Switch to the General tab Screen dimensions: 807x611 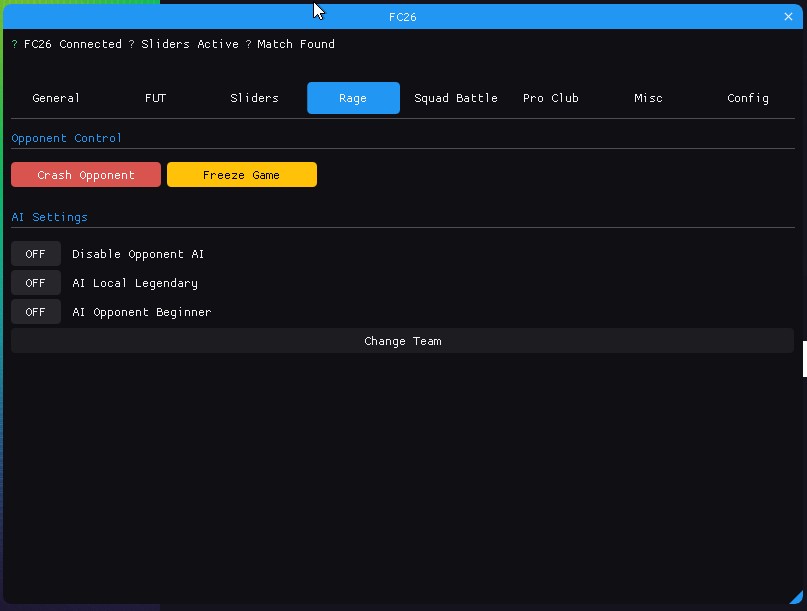(x=56, y=98)
